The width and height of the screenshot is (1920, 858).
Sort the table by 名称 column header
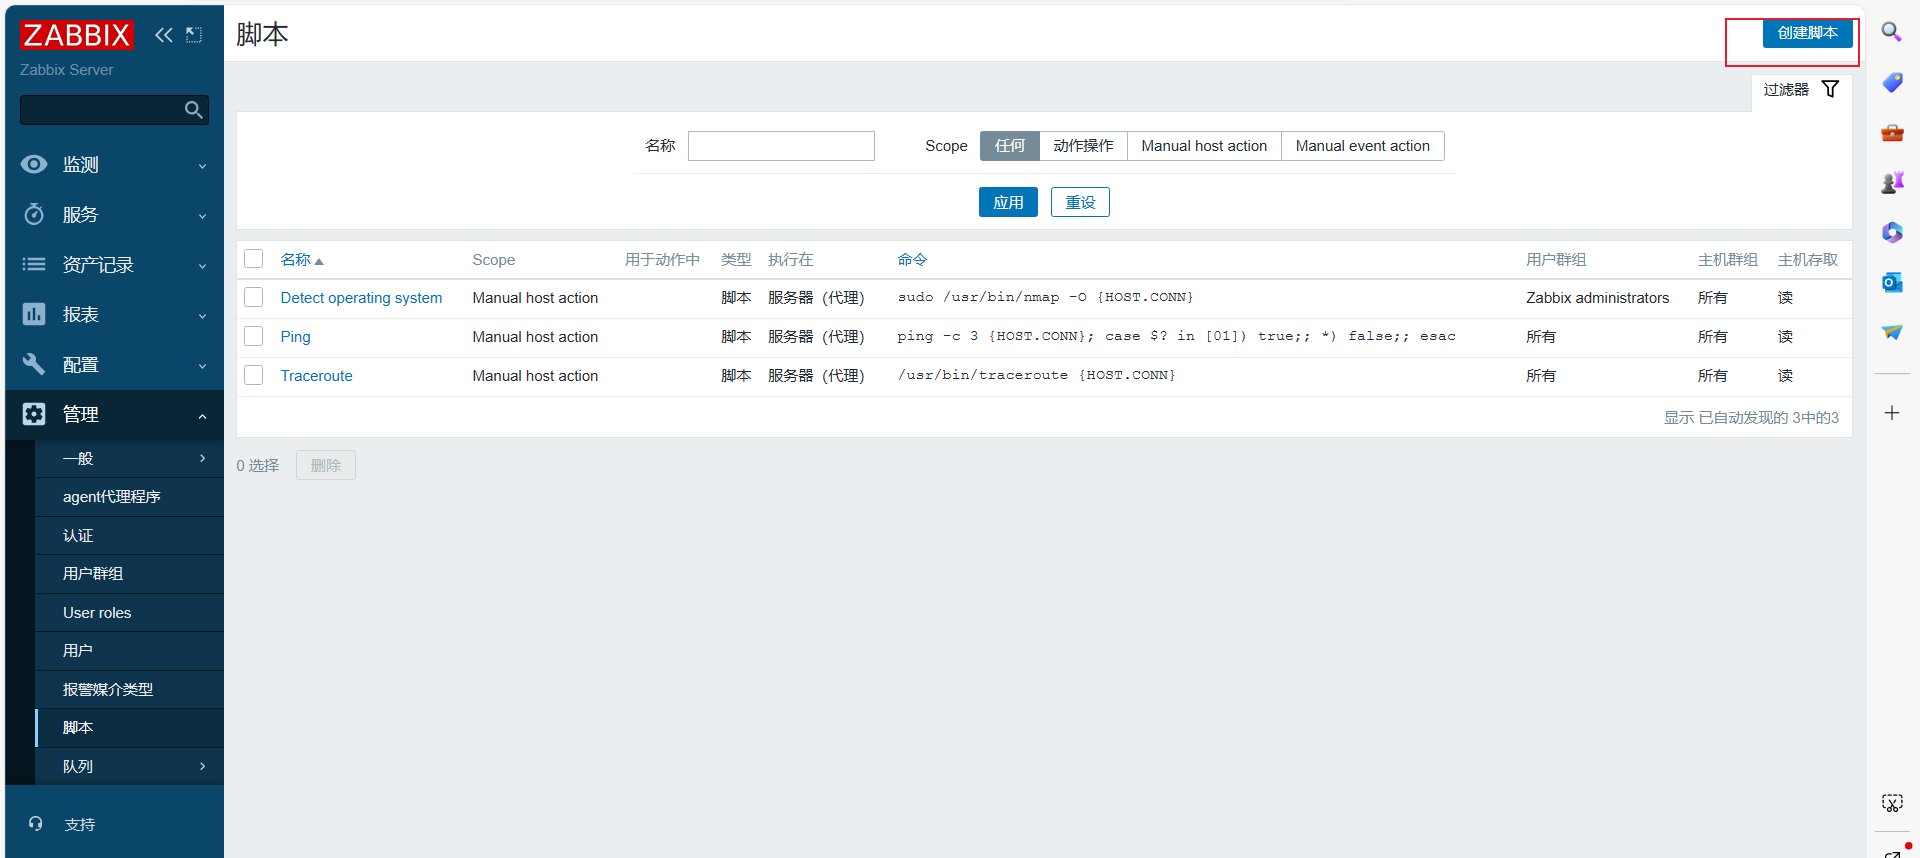(301, 260)
